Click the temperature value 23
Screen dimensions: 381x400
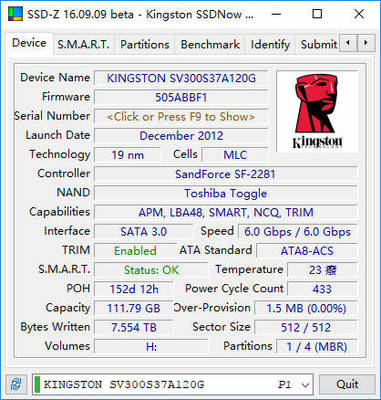coord(322,270)
